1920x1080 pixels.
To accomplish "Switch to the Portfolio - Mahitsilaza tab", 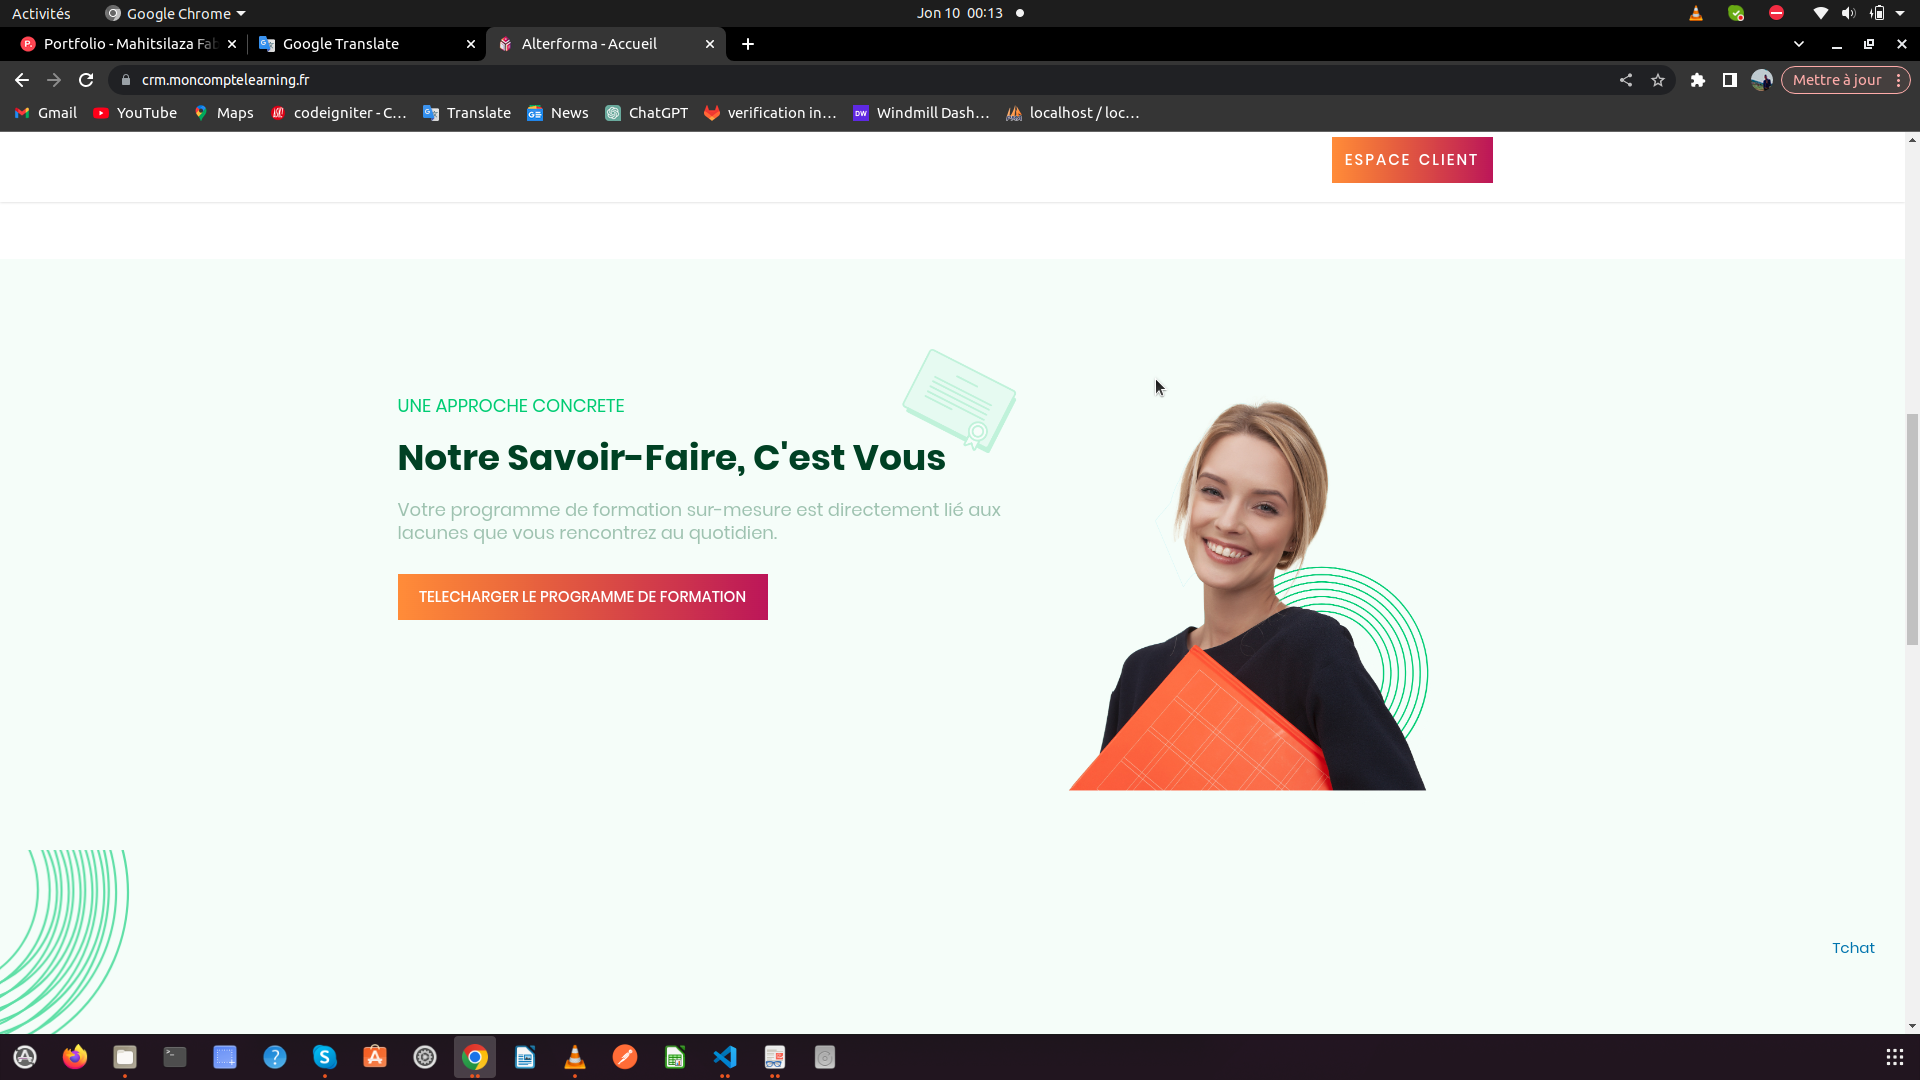I will pos(128,44).
